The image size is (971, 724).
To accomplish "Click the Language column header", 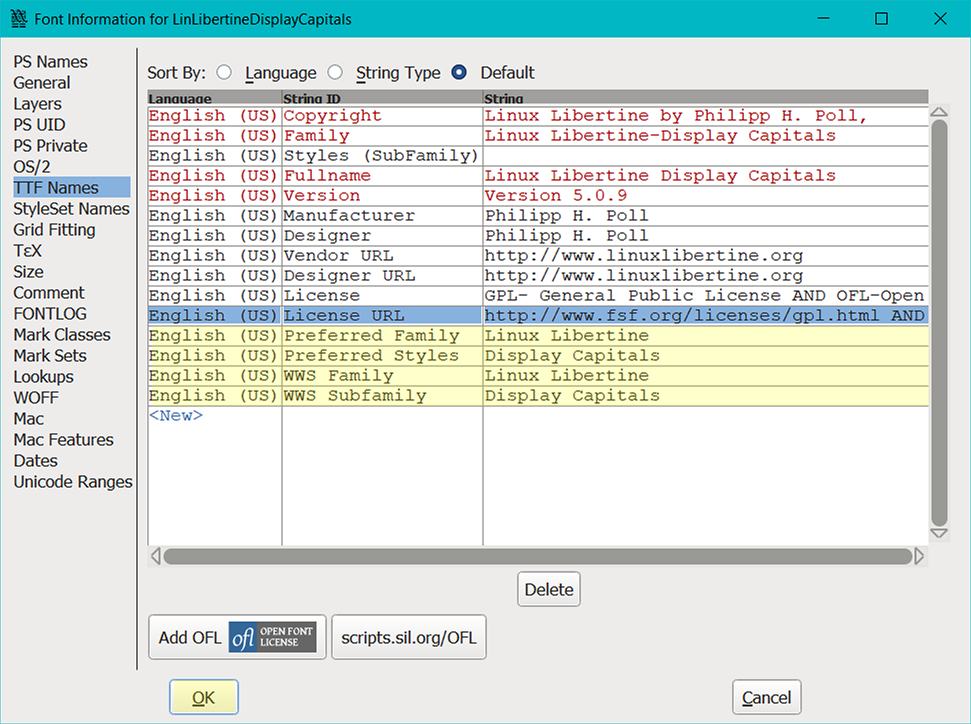I will [215, 98].
